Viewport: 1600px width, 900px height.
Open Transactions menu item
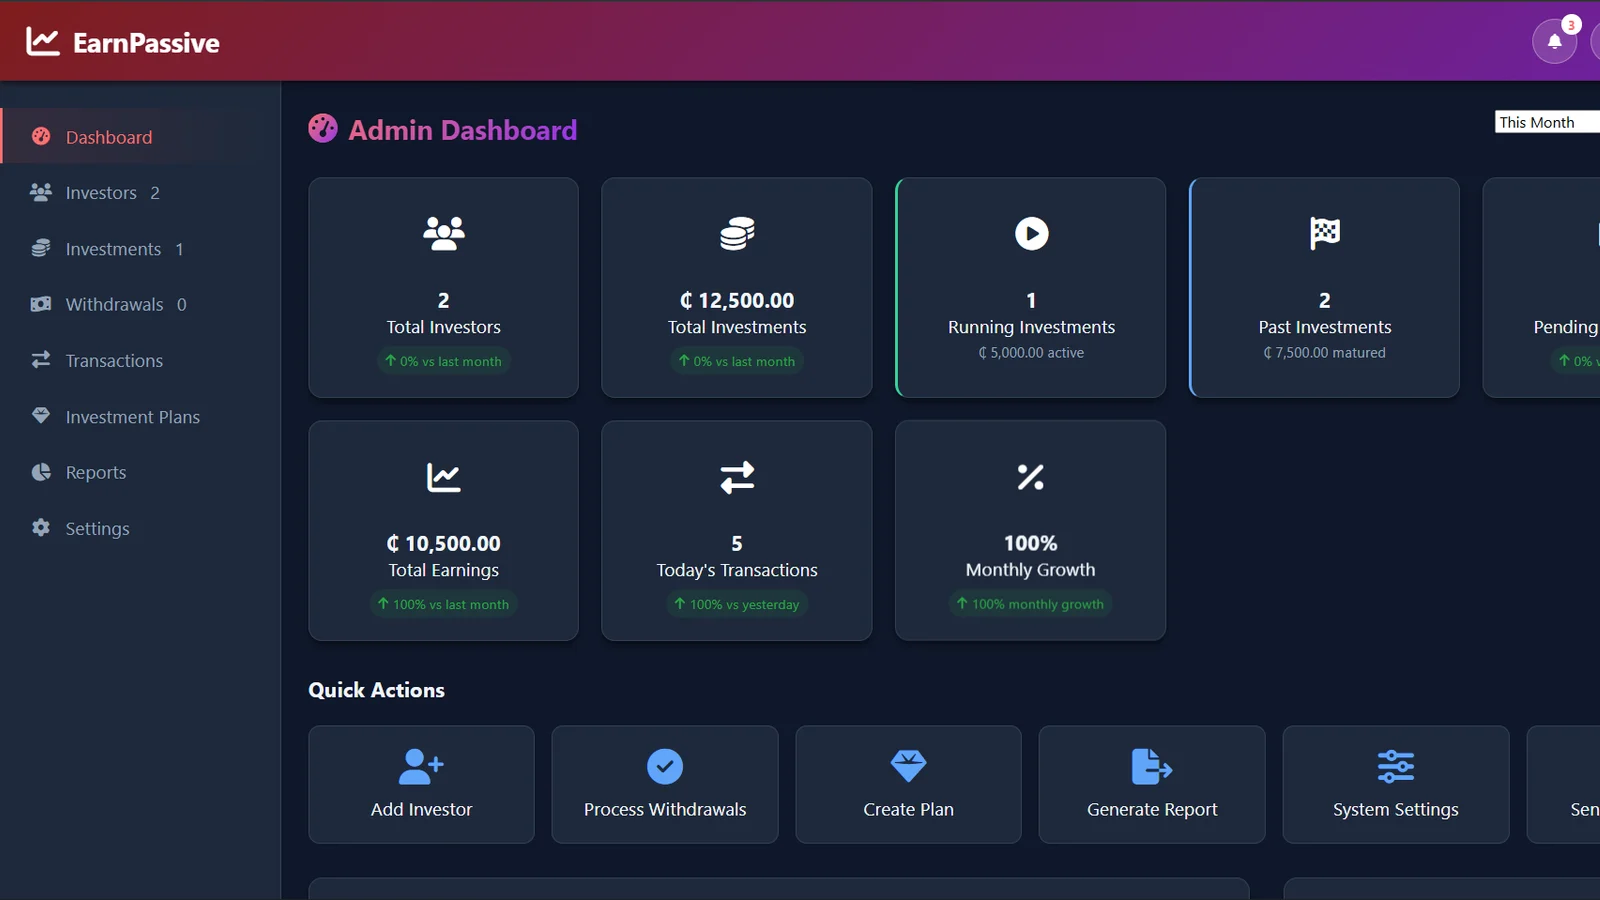140,360
